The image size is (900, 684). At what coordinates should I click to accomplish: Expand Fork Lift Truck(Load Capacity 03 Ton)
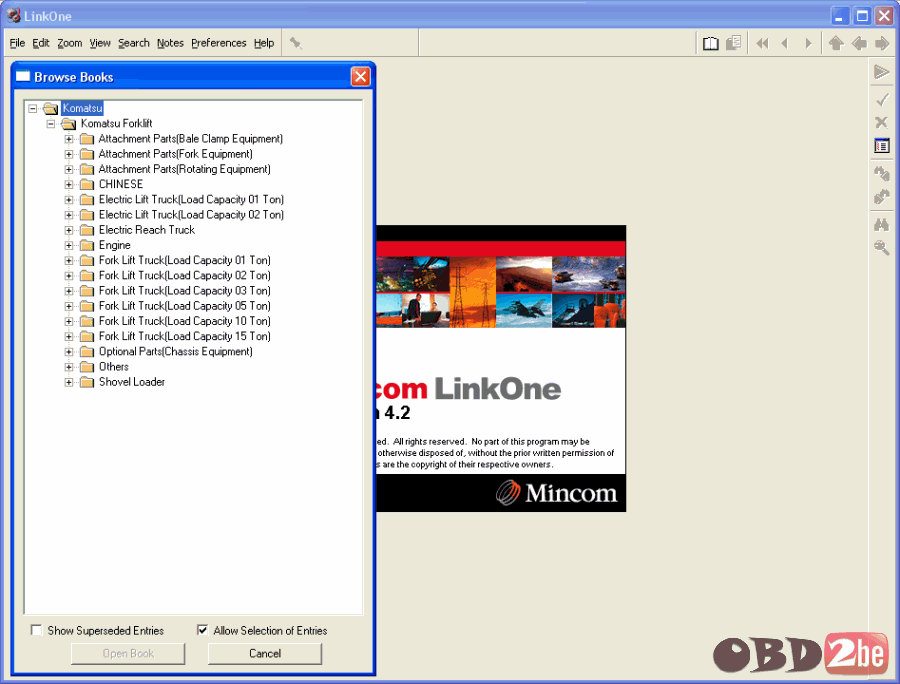click(x=69, y=291)
